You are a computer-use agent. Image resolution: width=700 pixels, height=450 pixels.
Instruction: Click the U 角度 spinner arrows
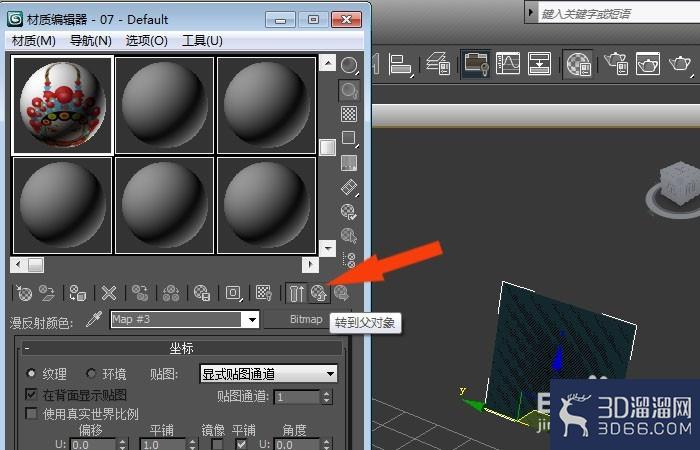(x=327, y=445)
